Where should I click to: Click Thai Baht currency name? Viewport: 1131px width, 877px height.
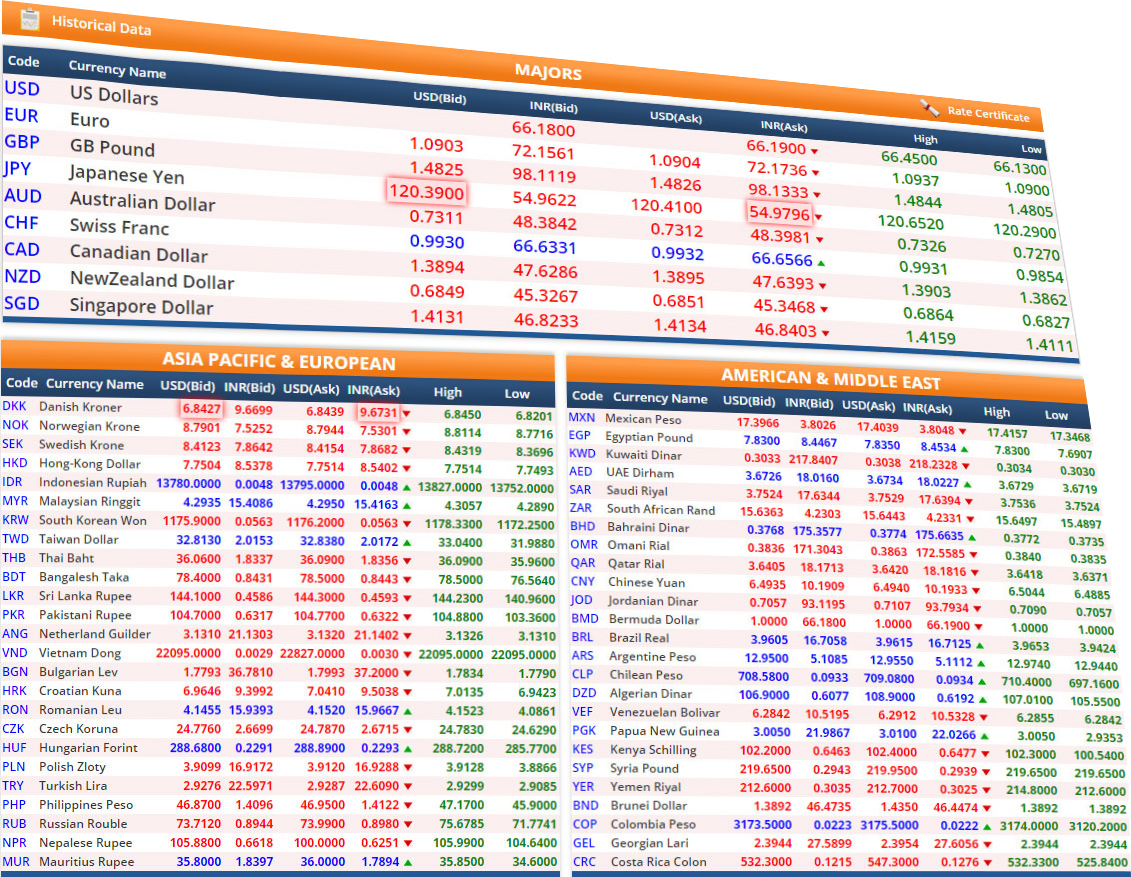point(66,558)
